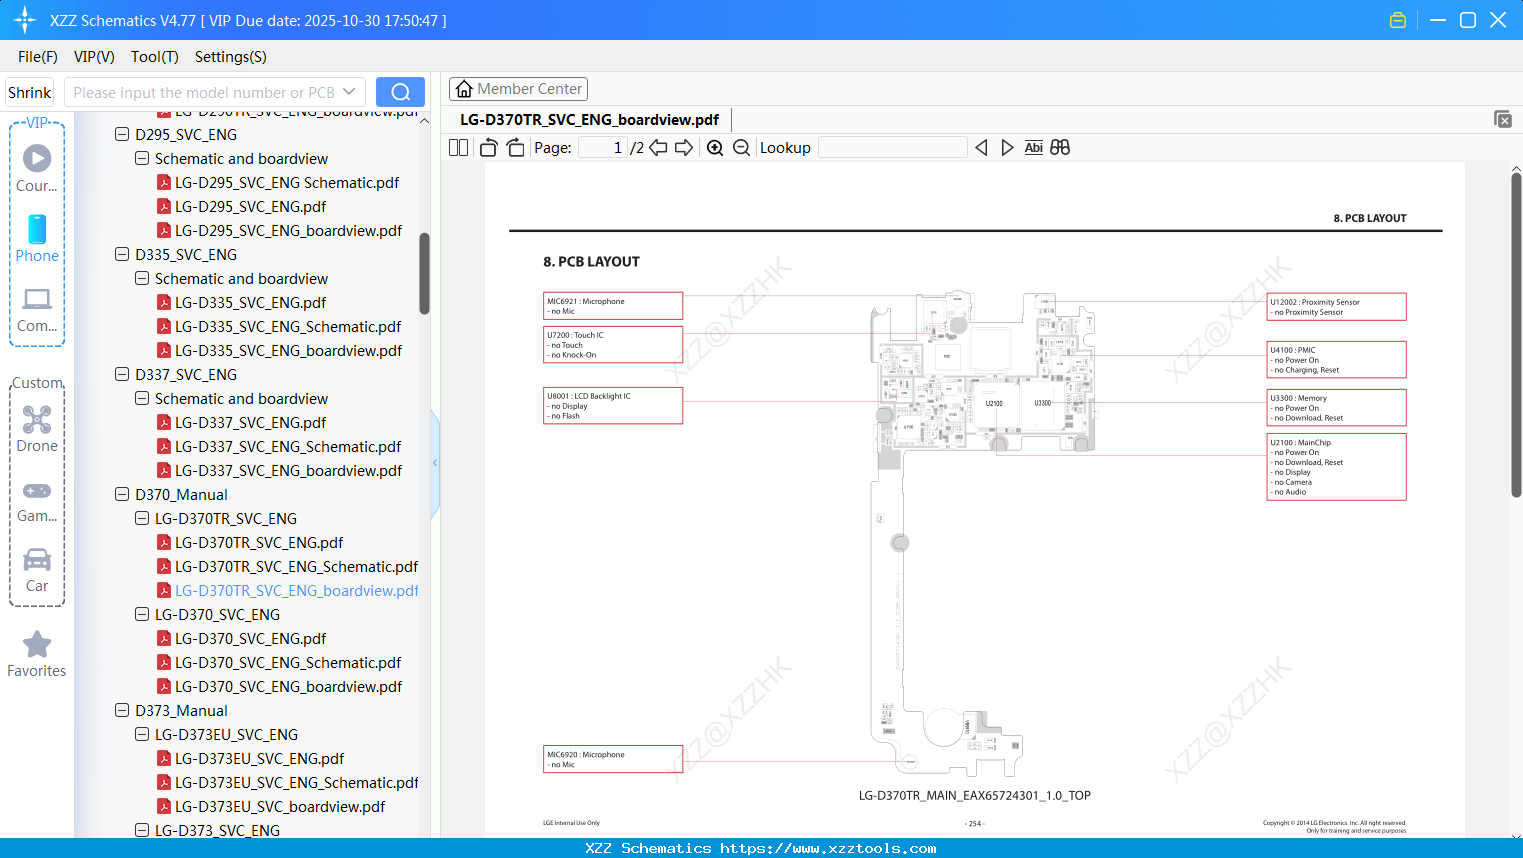This screenshot has height=858, width=1523.
Task: Open the Favorites star icon
Action: [37, 644]
